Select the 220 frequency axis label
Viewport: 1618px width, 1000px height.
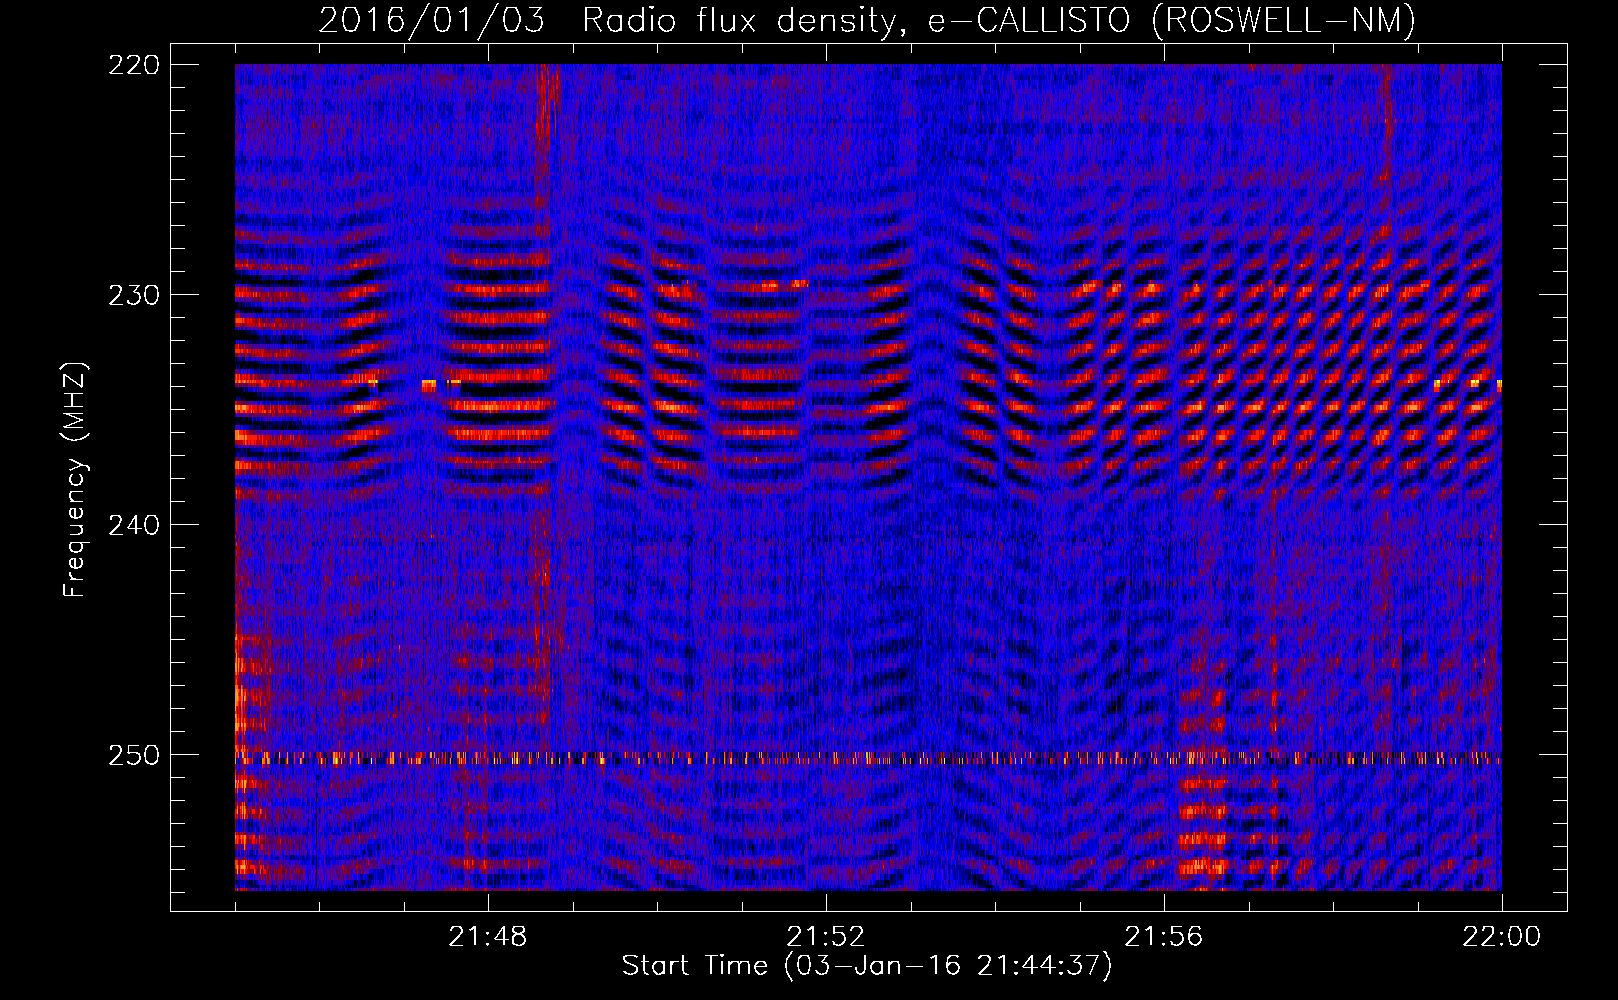point(133,65)
